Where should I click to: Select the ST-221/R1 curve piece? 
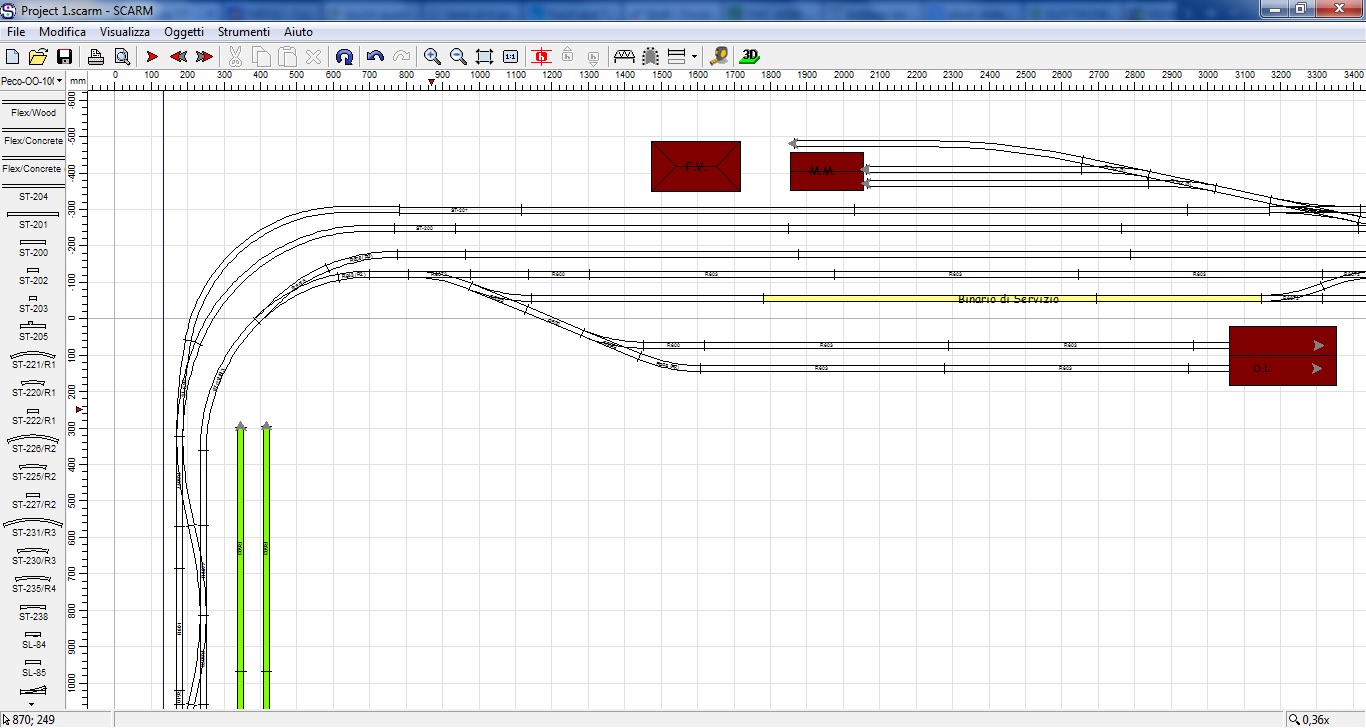coord(33,360)
